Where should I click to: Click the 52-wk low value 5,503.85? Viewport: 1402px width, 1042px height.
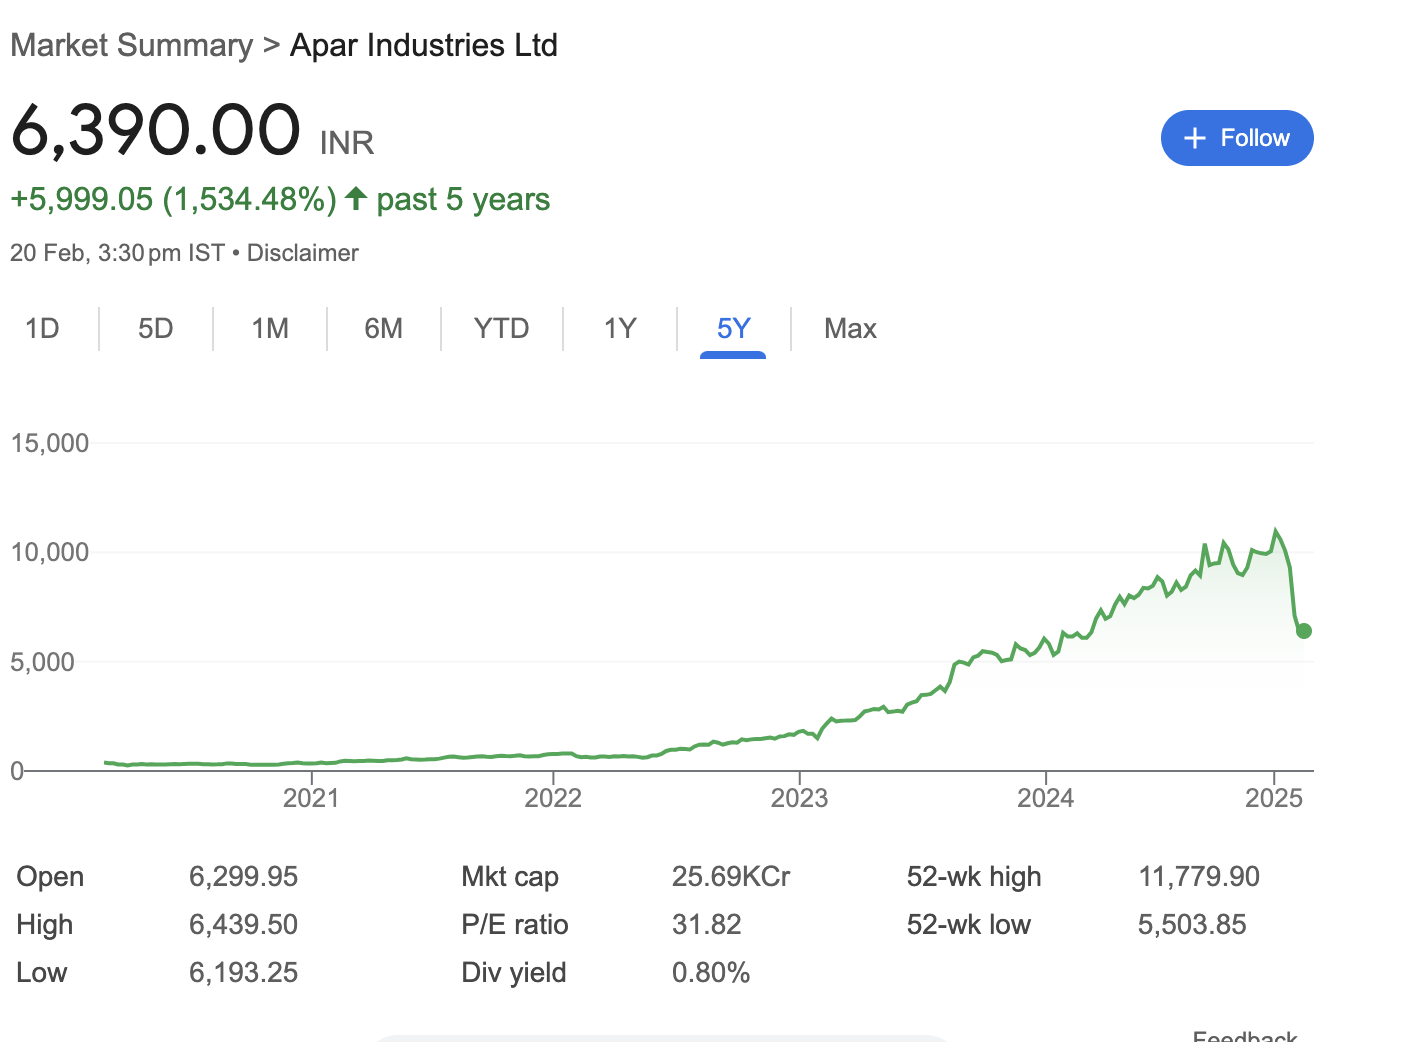(1192, 925)
